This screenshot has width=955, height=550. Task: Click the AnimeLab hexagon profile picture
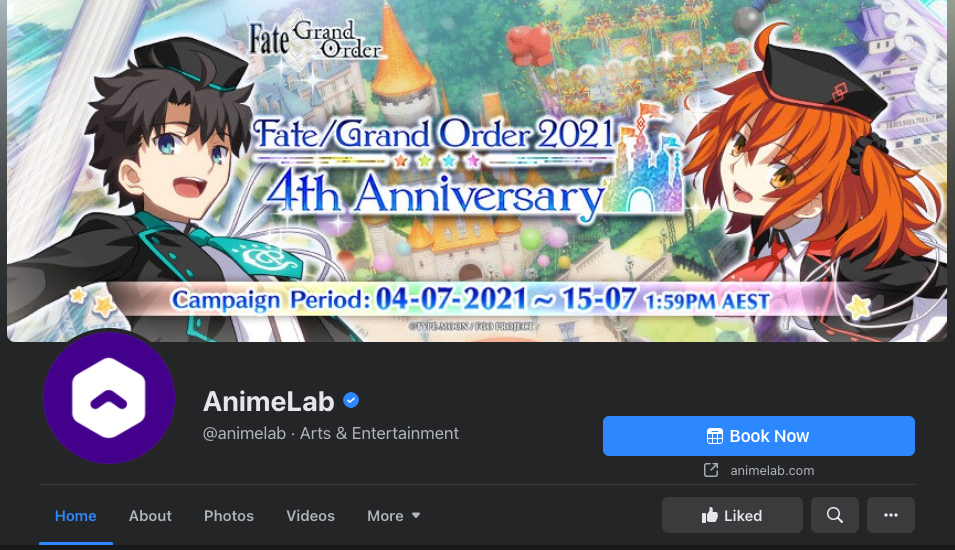tap(109, 398)
